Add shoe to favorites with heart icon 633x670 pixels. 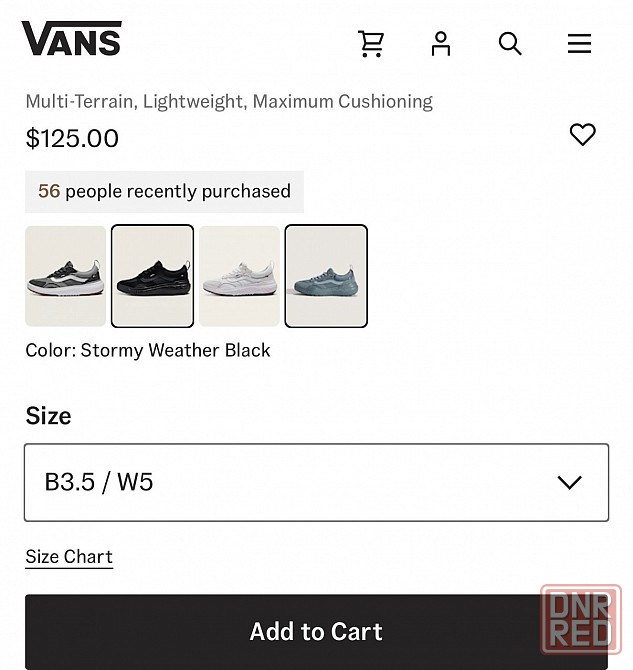coord(582,135)
